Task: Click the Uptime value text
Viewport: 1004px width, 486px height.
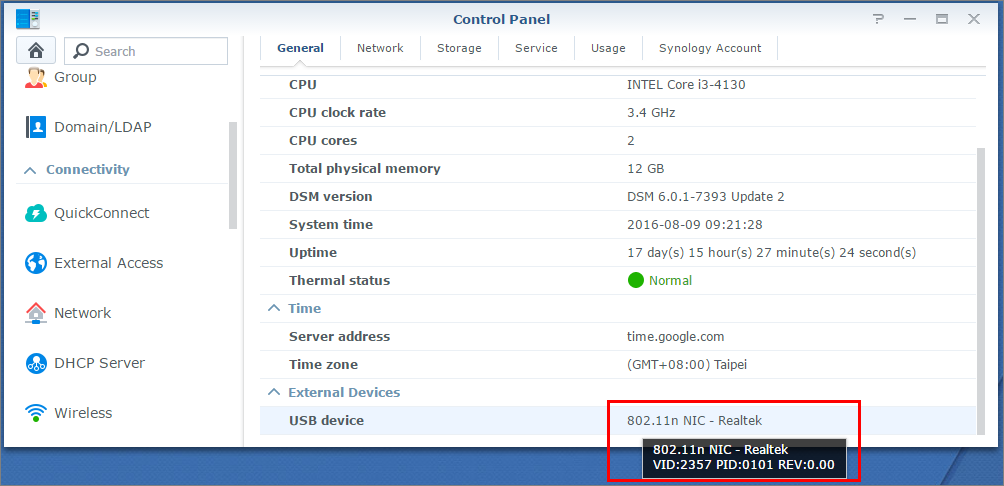Action: point(772,252)
